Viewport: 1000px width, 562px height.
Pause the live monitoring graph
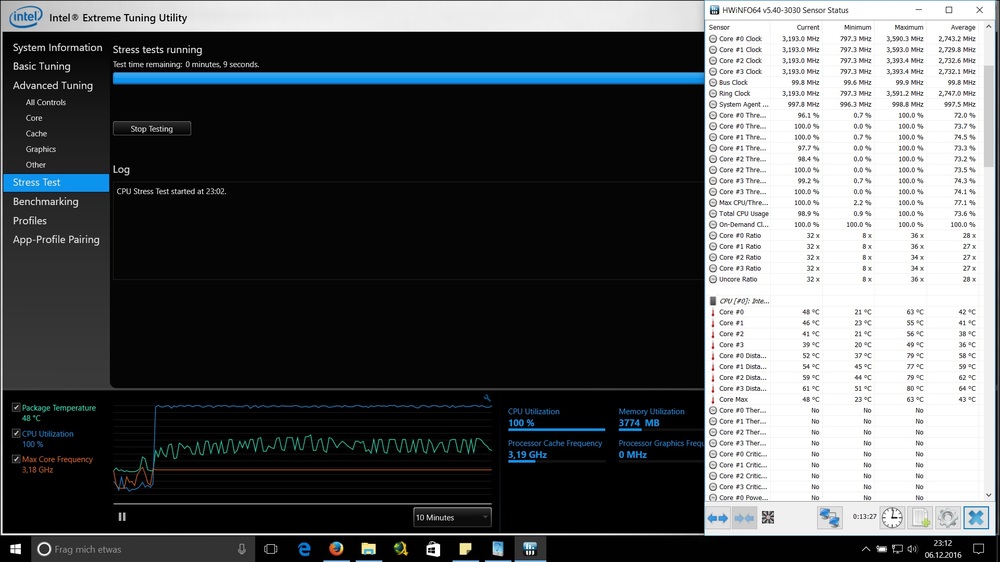pos(122,517)
